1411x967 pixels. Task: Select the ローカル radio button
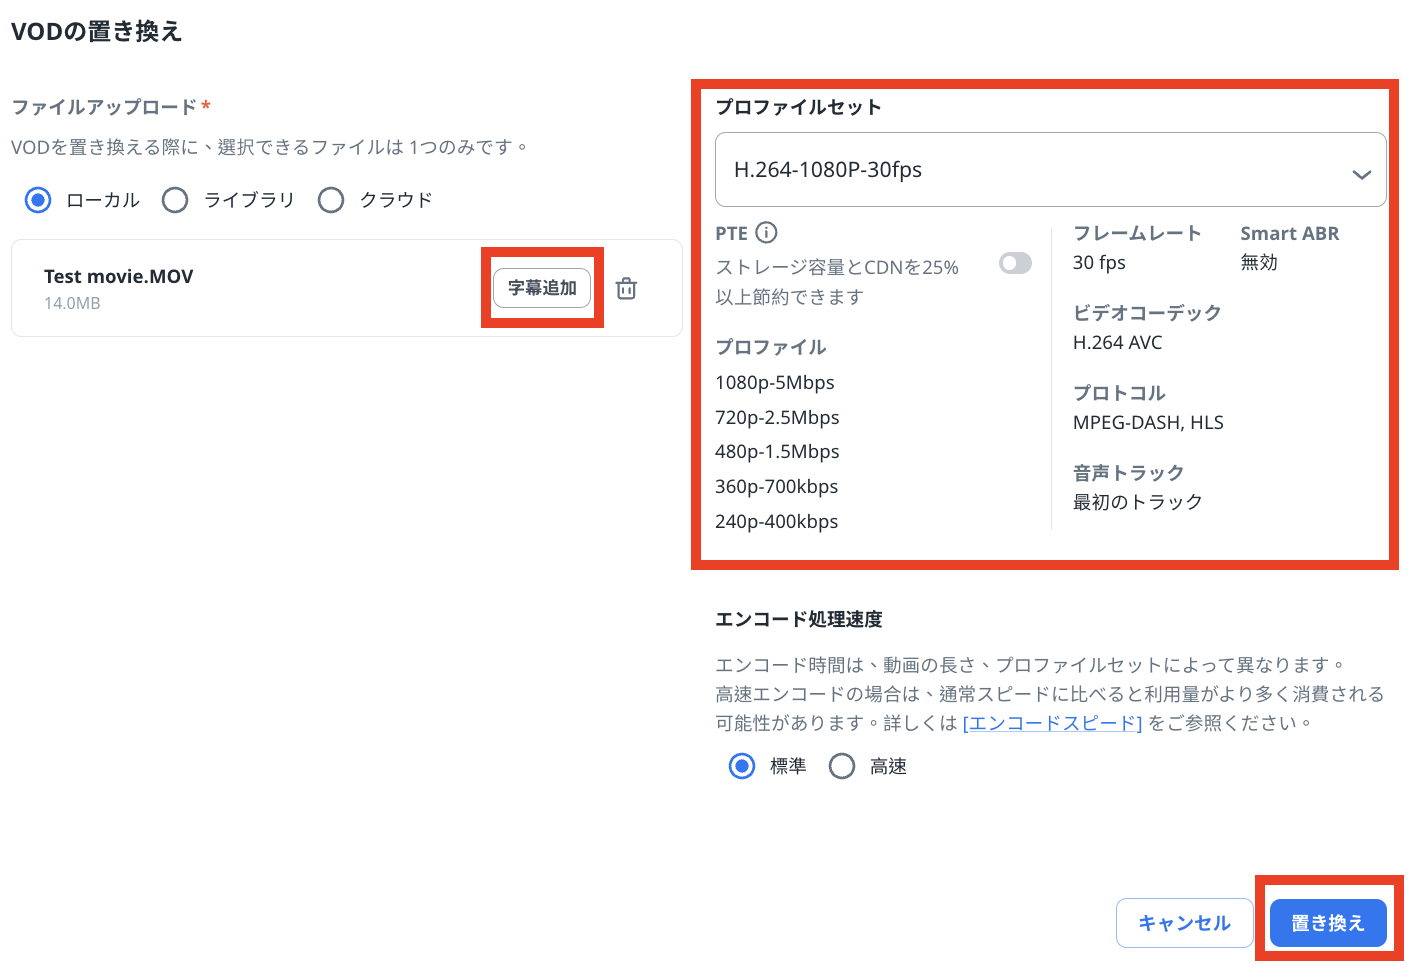(39, 200)
